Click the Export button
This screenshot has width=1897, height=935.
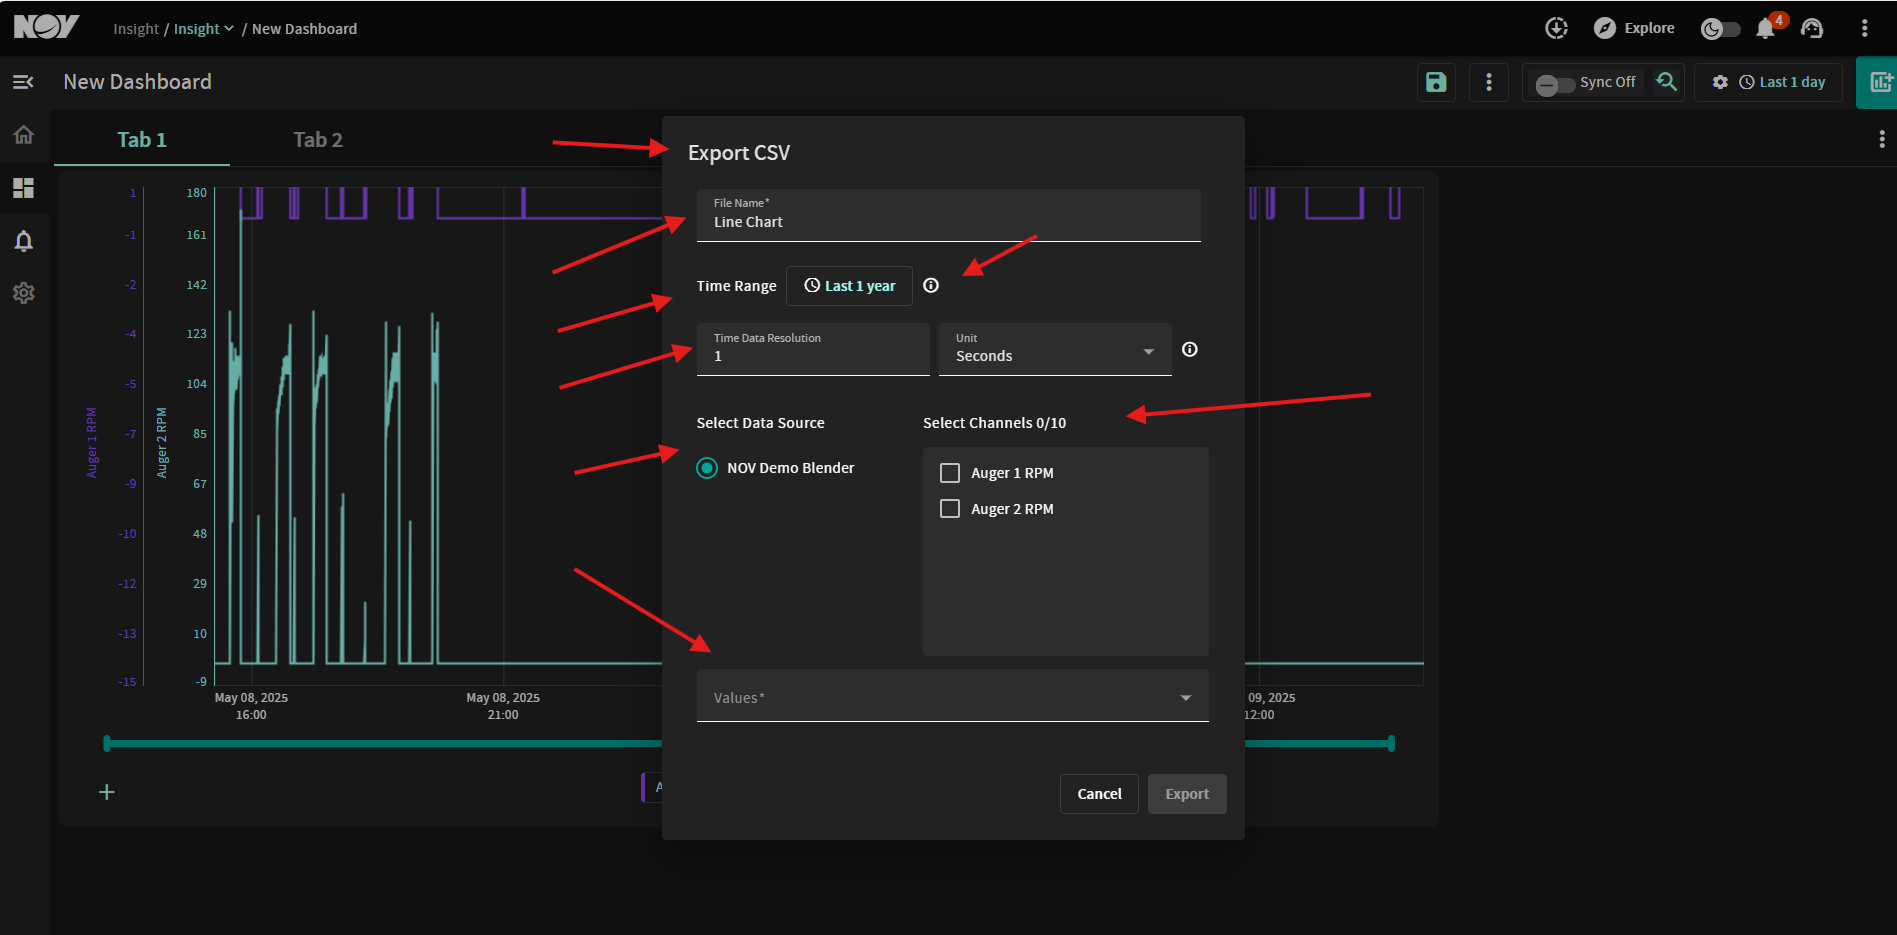click(1187, 794)
